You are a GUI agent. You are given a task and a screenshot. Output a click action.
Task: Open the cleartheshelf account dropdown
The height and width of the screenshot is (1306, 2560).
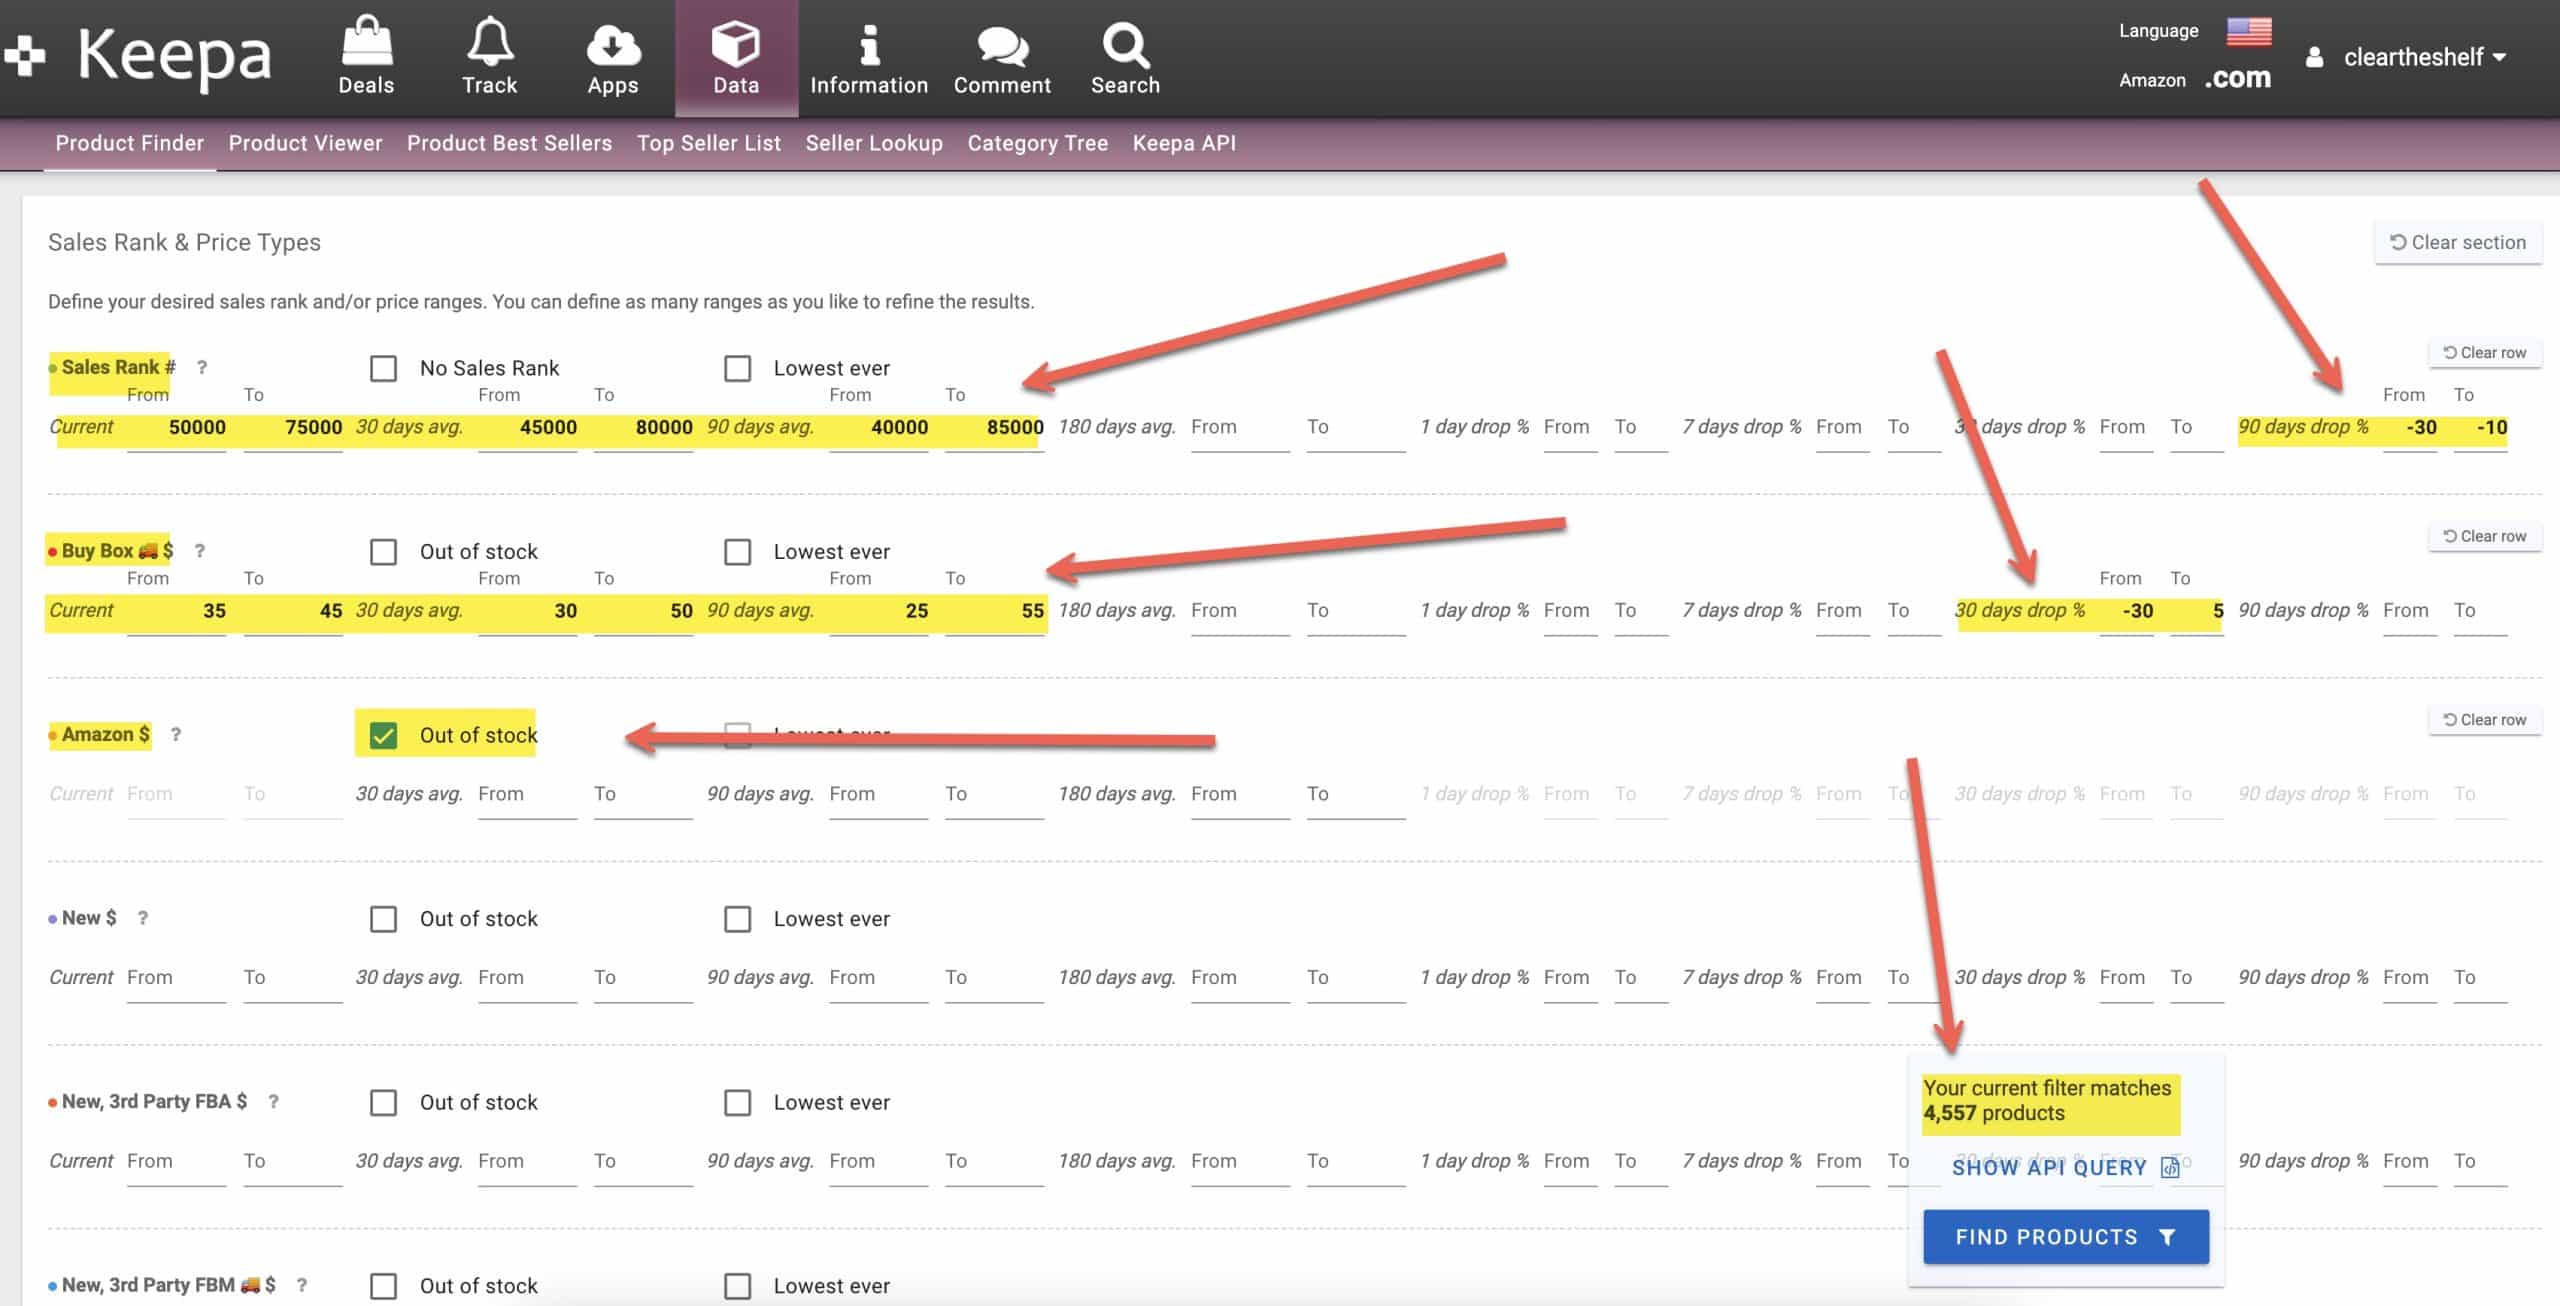[x=2425, y=58]
